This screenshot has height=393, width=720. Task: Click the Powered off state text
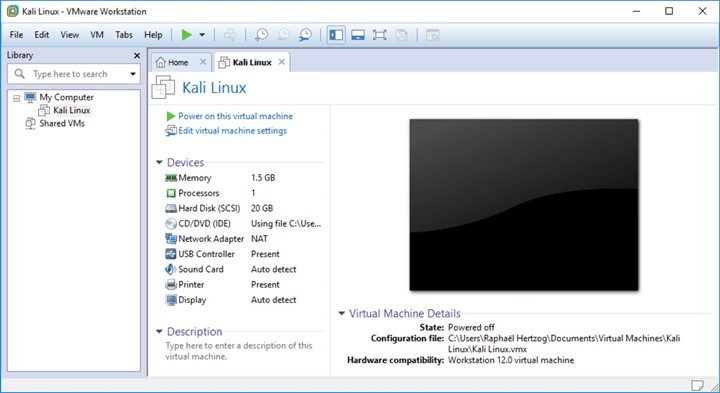[471, 327]
